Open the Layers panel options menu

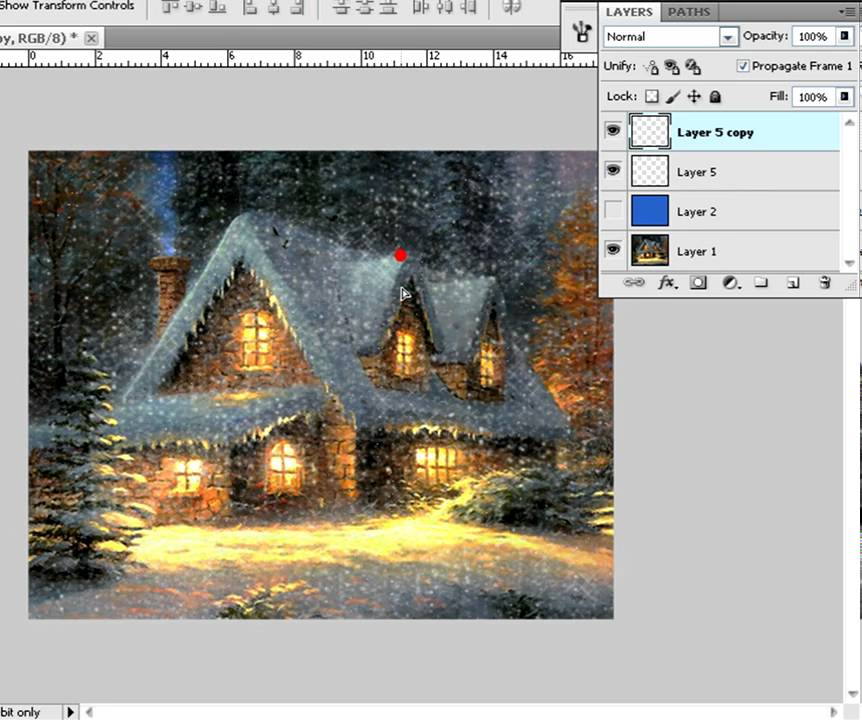tap(849, 12)
